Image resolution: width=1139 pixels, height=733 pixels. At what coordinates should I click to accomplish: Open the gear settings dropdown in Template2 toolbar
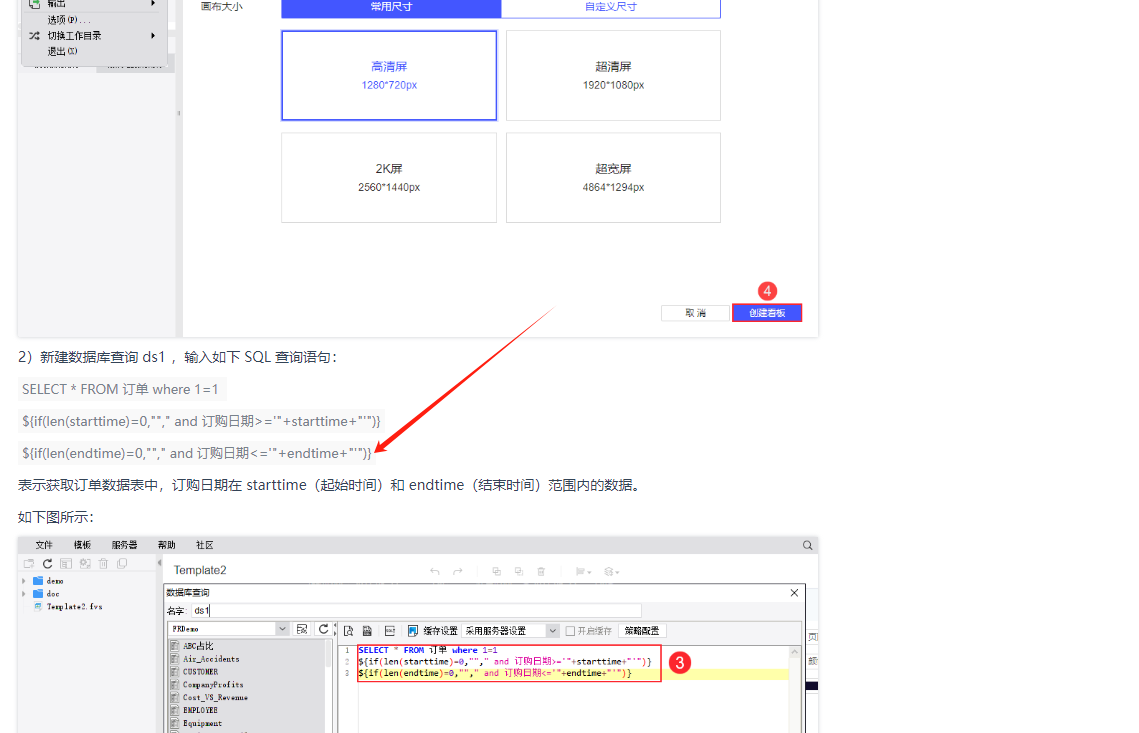612,572
